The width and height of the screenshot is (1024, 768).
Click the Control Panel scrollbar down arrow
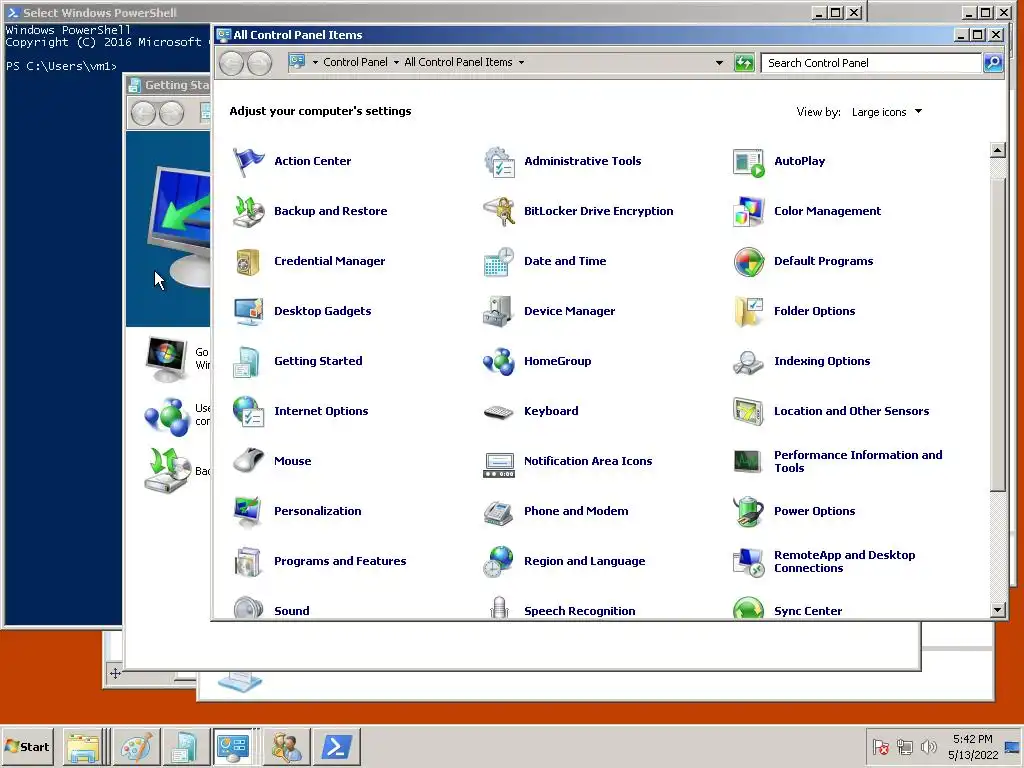(x=997, y=610)
